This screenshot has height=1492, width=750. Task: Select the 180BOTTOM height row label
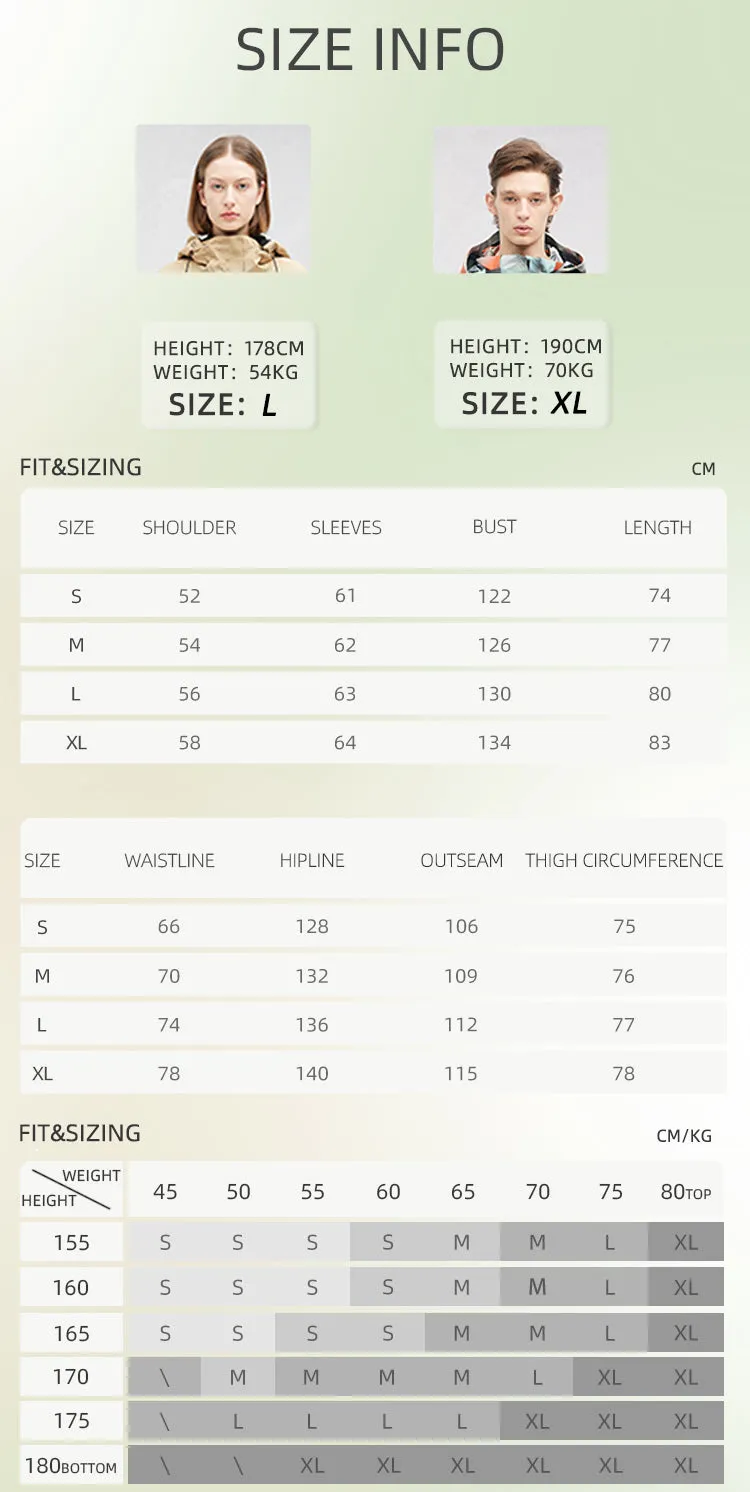tap(71, 1465)
